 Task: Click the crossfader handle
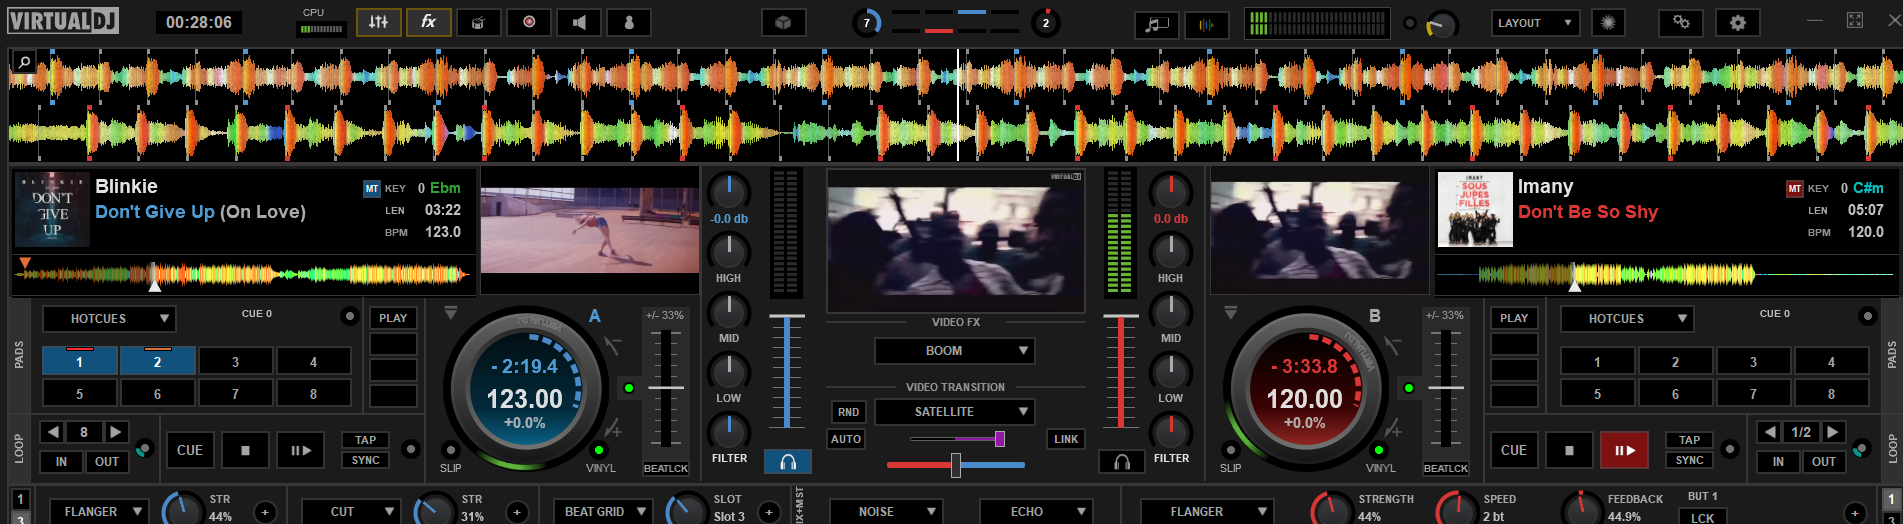[956, 464]
